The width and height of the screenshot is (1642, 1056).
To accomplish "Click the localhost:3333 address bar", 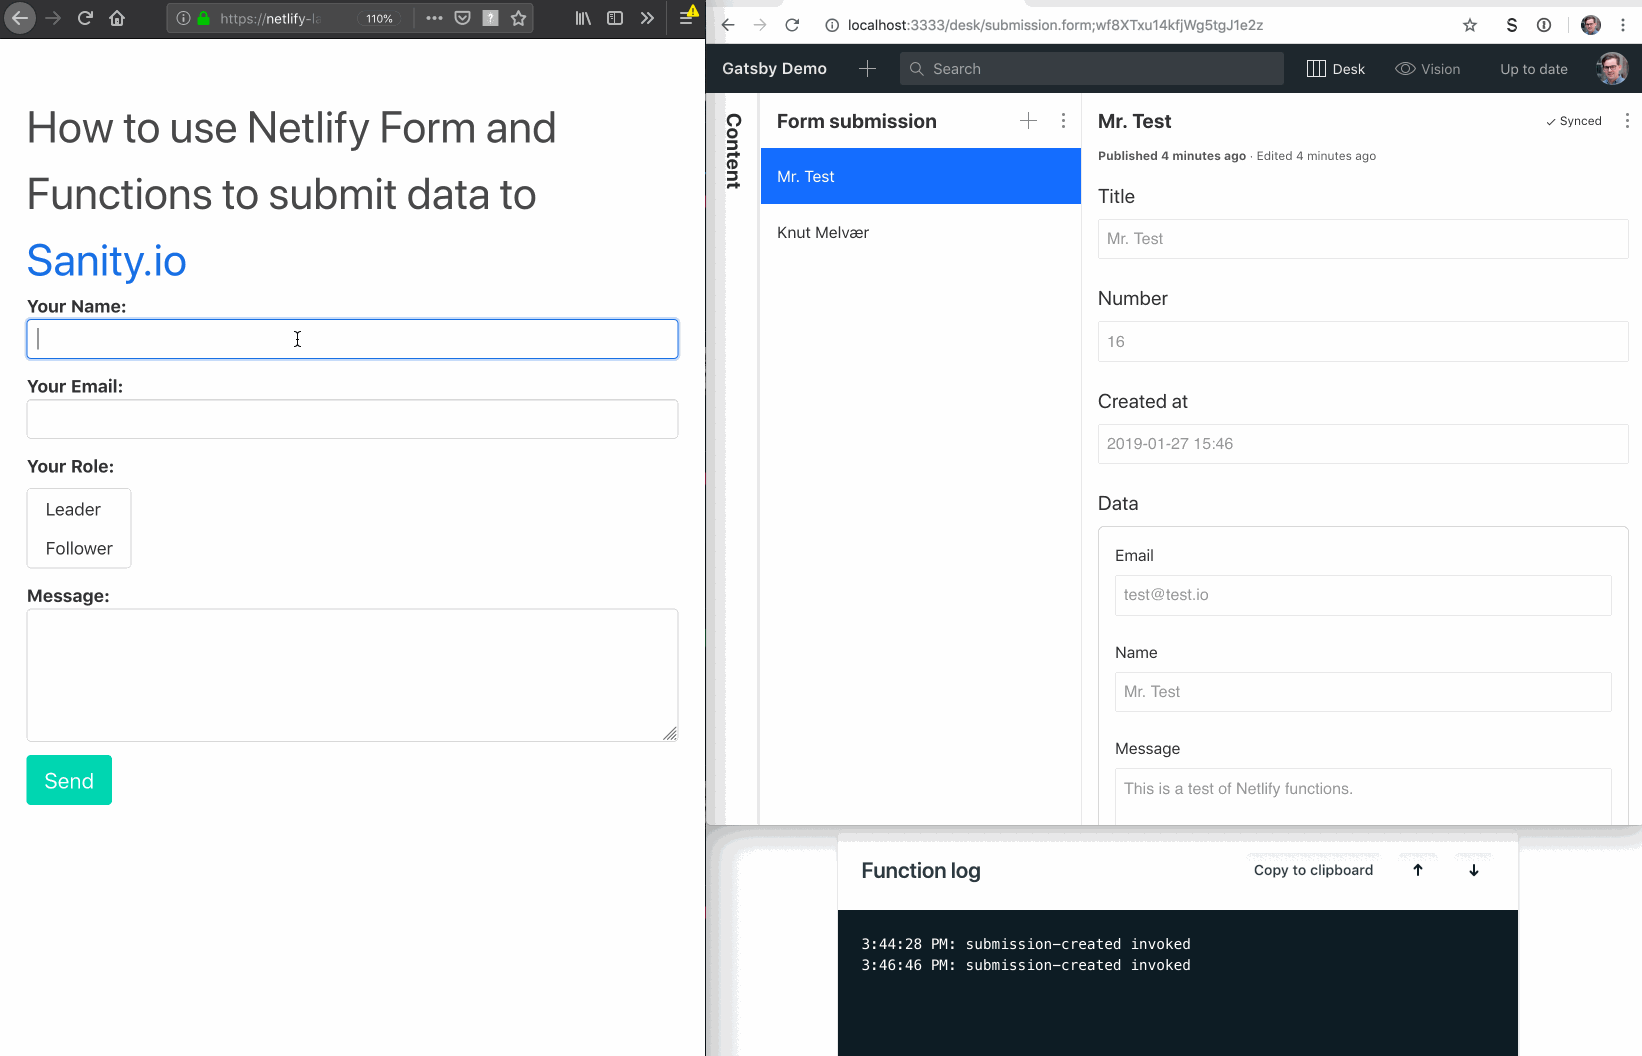I will [1055, 25].
